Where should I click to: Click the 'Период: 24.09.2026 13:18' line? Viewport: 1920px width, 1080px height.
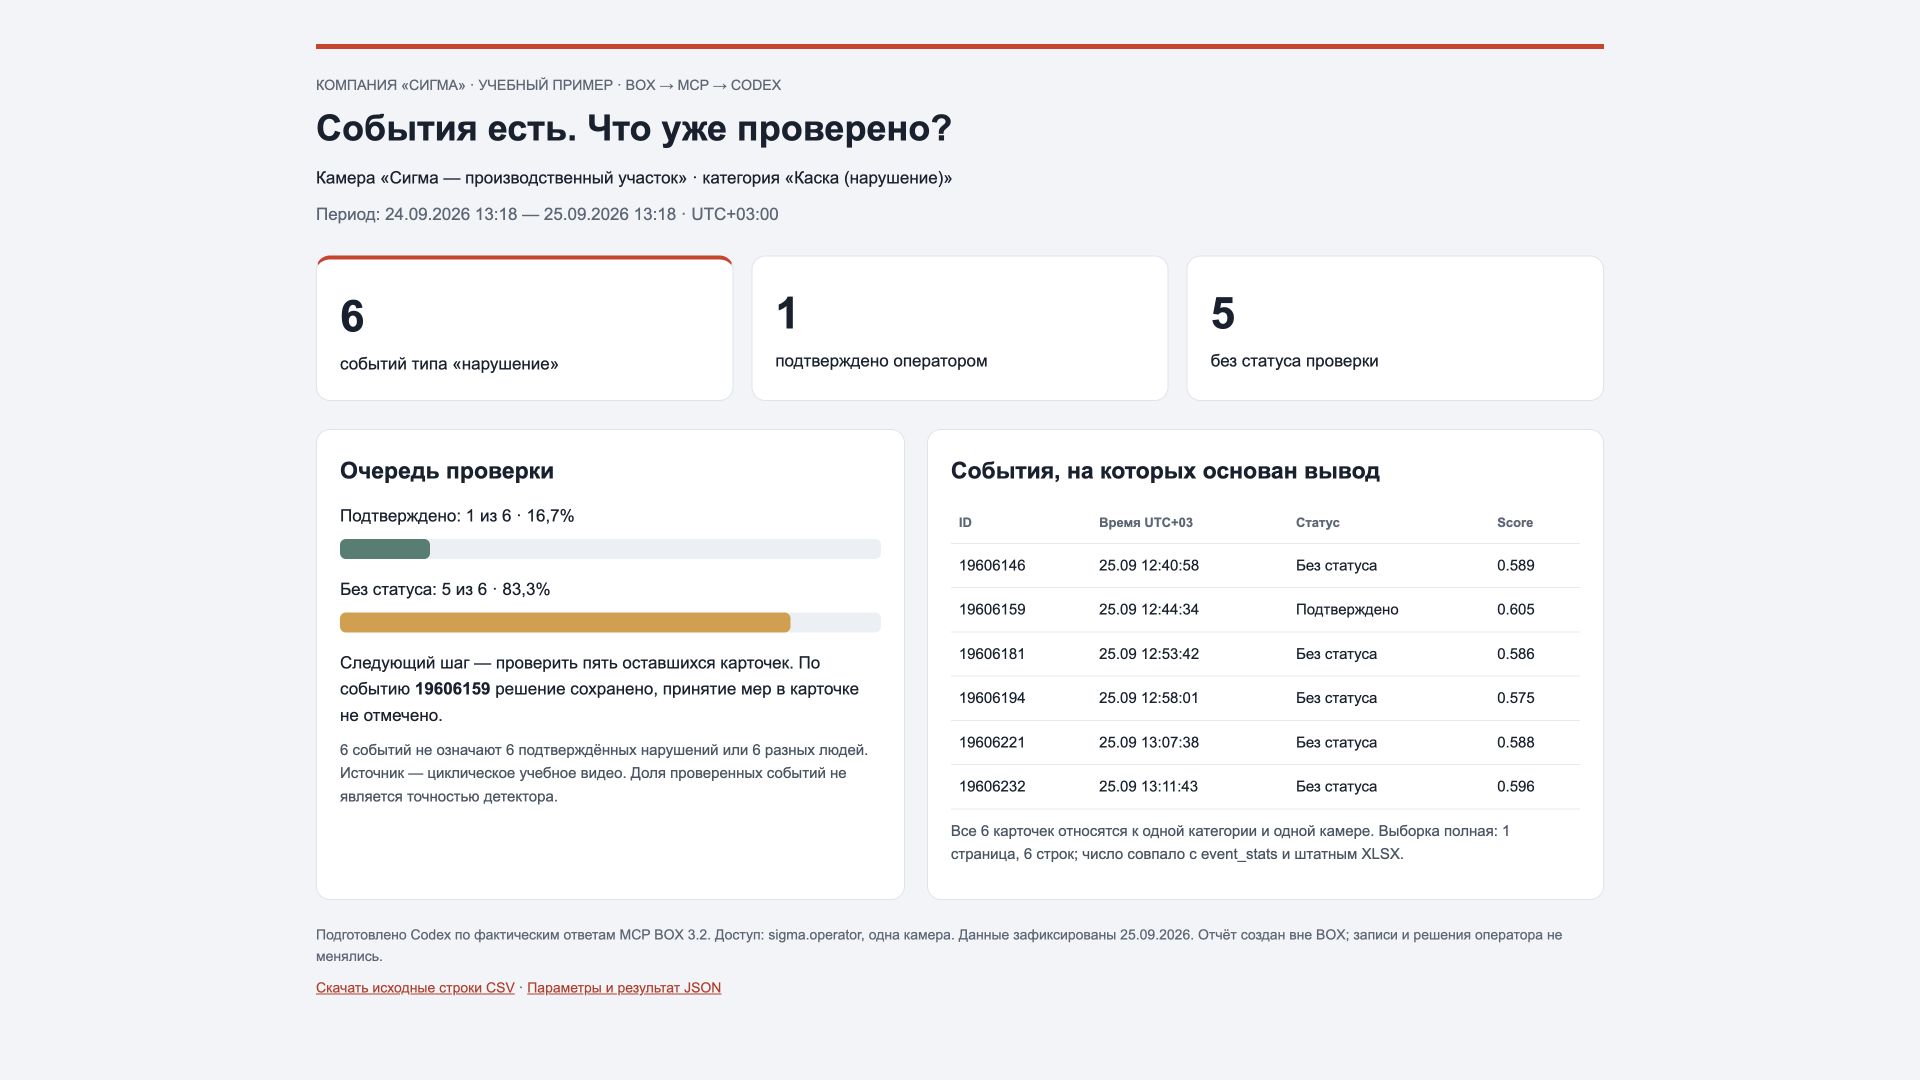547,214
